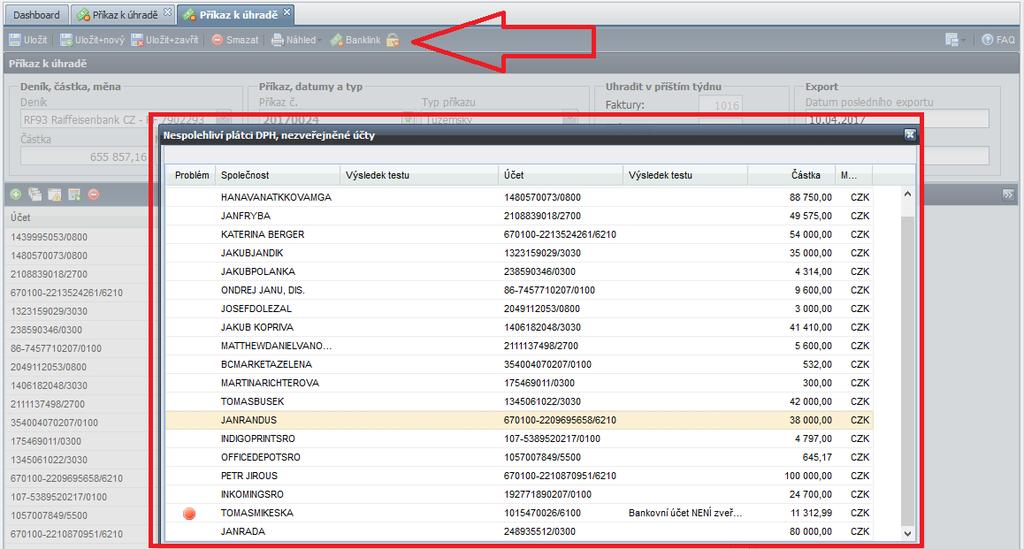Image resolution: width=1024 pixels, height=549 pixels.
Task: Select the HANAVANATKKOVAMGA row
Action: click(519, 197)
